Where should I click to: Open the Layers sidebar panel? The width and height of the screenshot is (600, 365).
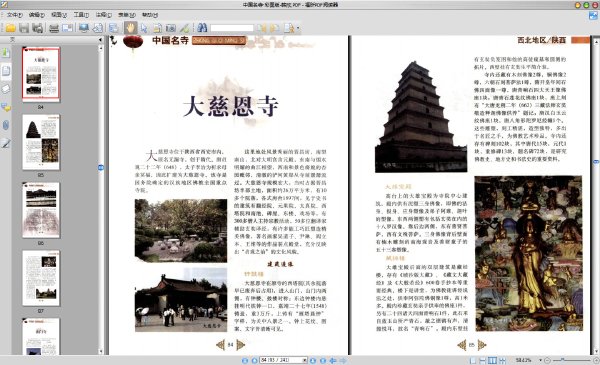(x=6, y=89)
